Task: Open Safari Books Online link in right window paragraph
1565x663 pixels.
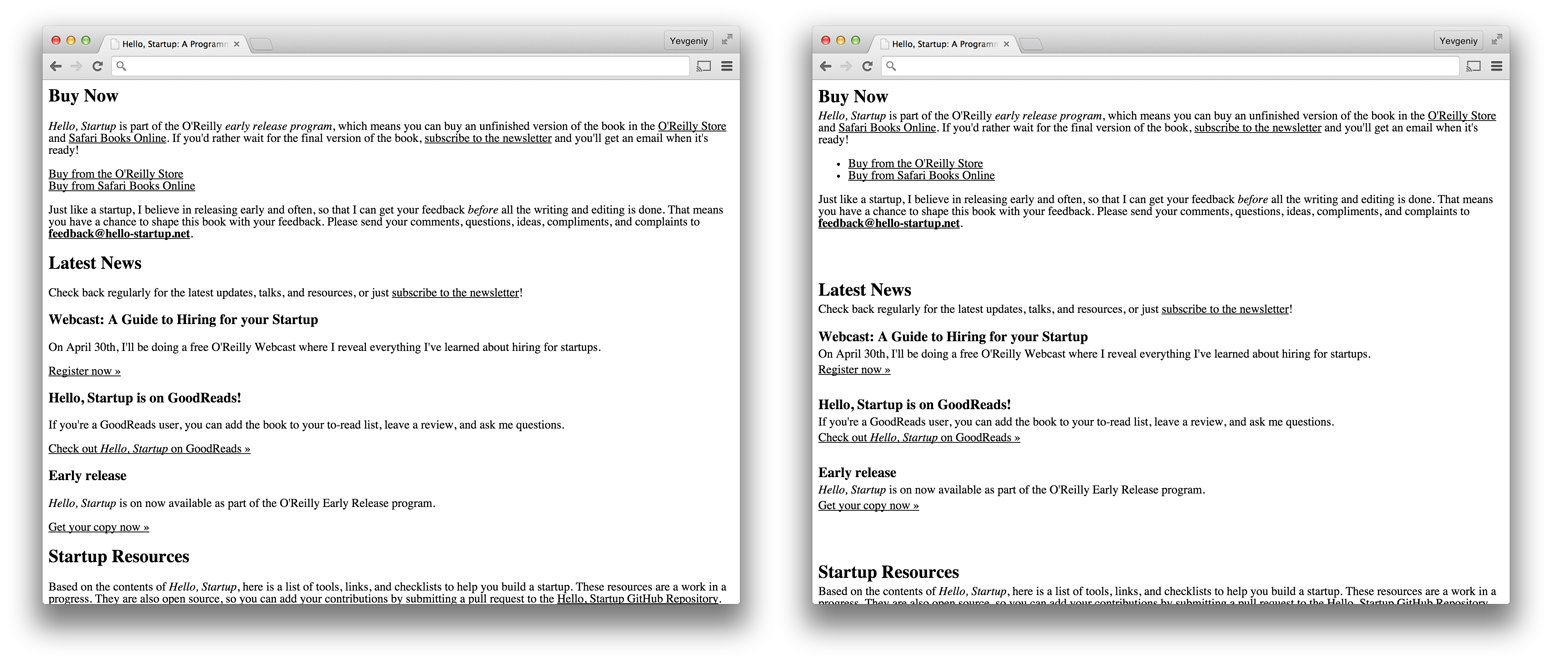Action: [x=887, y=128]
